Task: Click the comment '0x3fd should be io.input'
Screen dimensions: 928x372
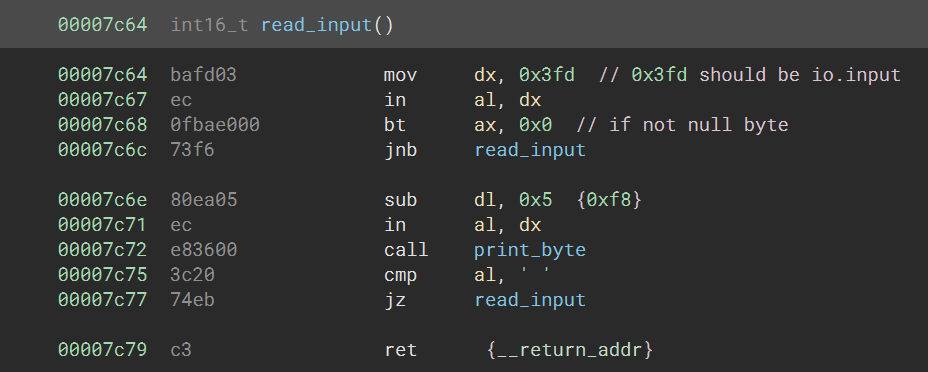Action: click(x=766, y=75)
